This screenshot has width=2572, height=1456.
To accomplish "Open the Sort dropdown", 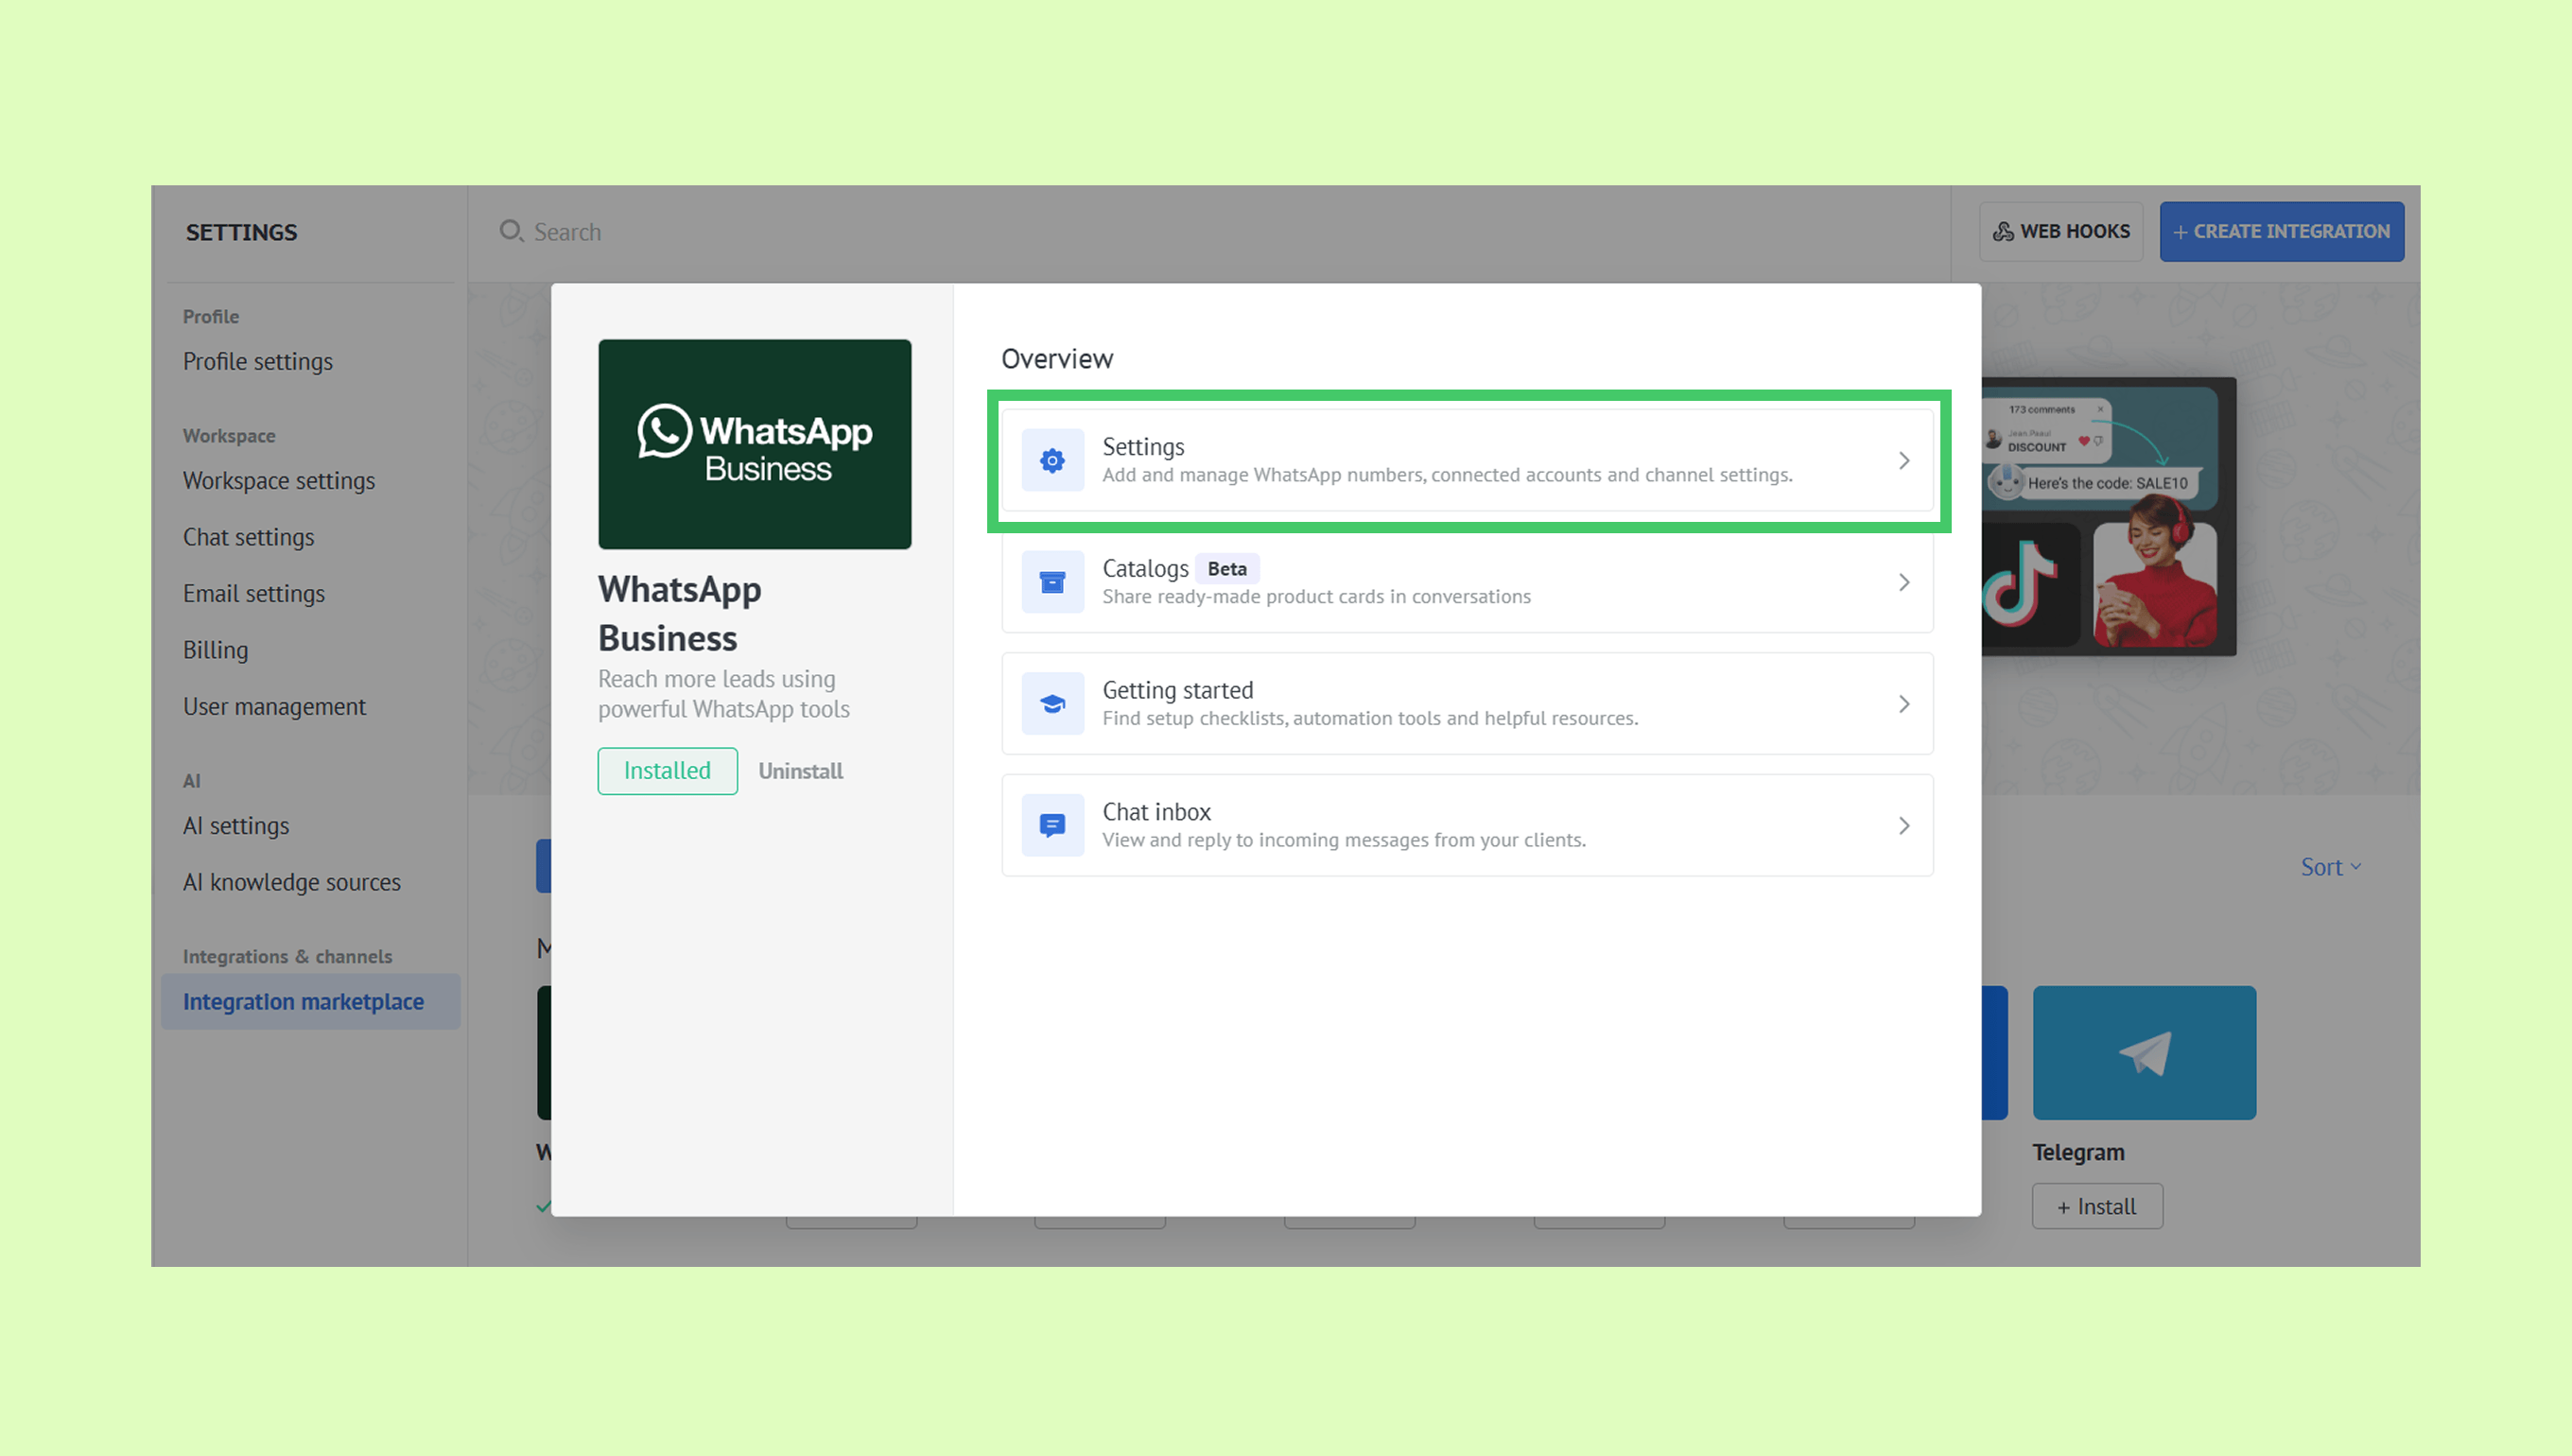I will click(x=2330, y=867).
